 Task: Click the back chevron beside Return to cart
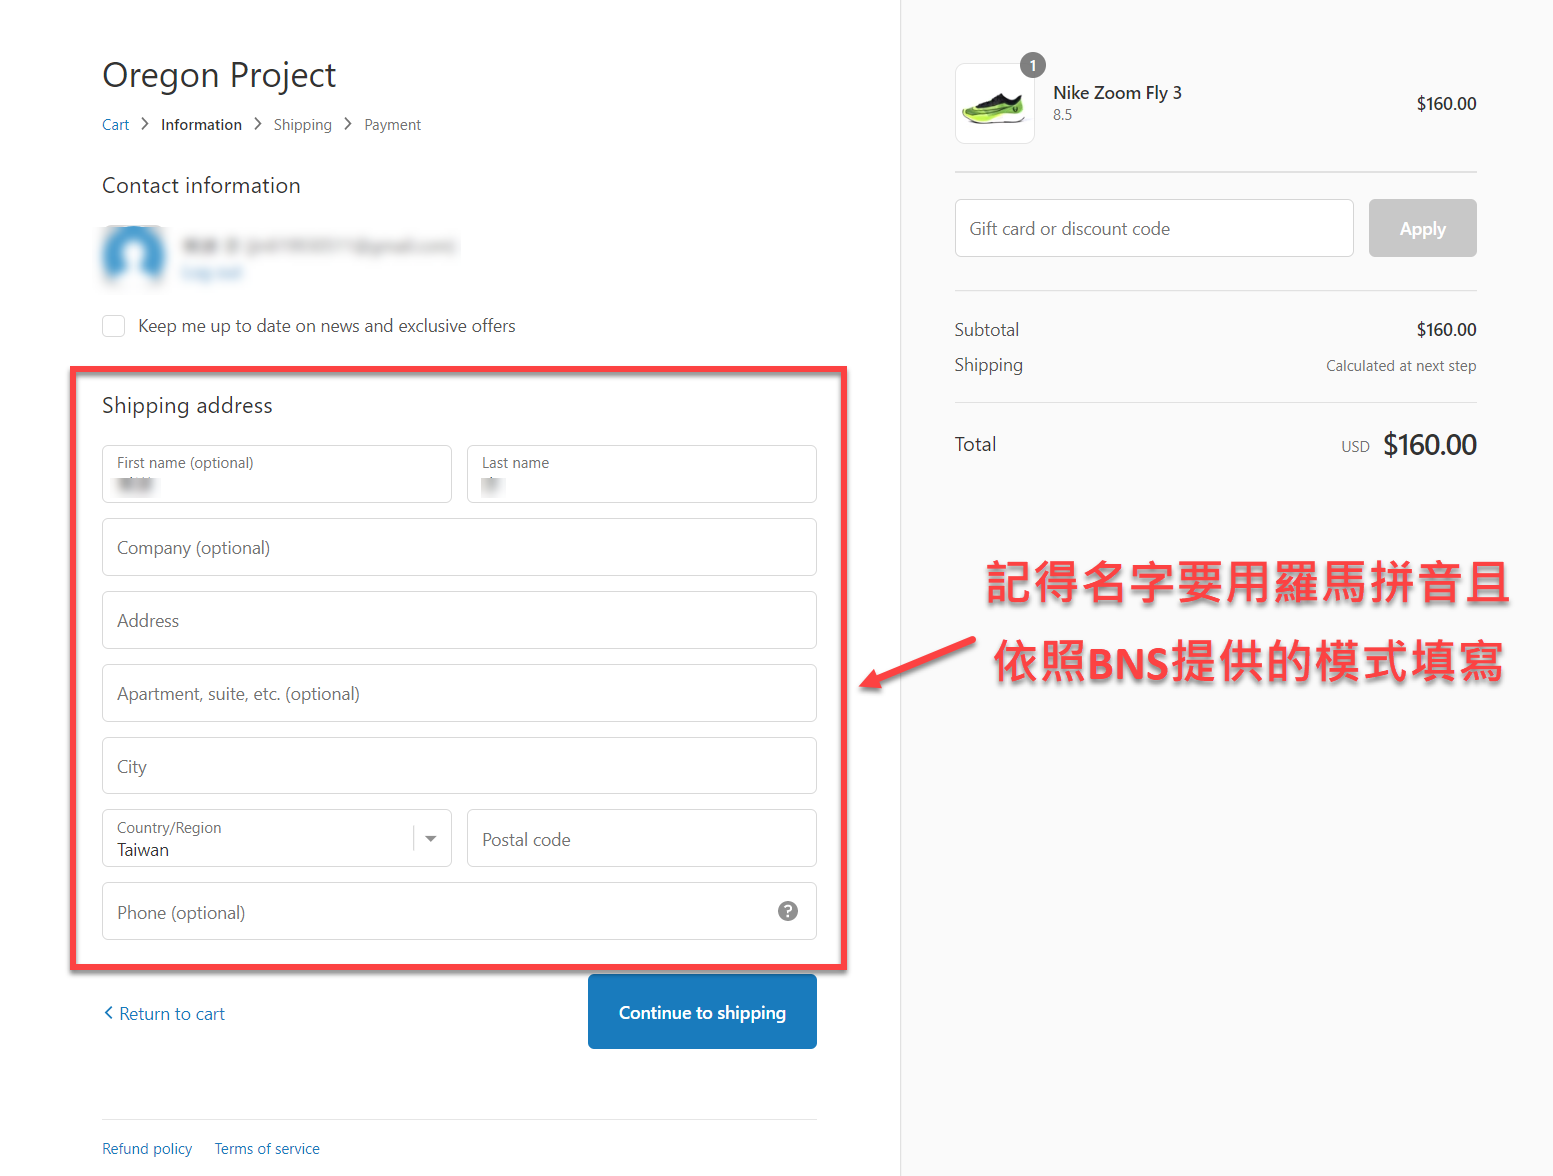(x=108, y=1013)
